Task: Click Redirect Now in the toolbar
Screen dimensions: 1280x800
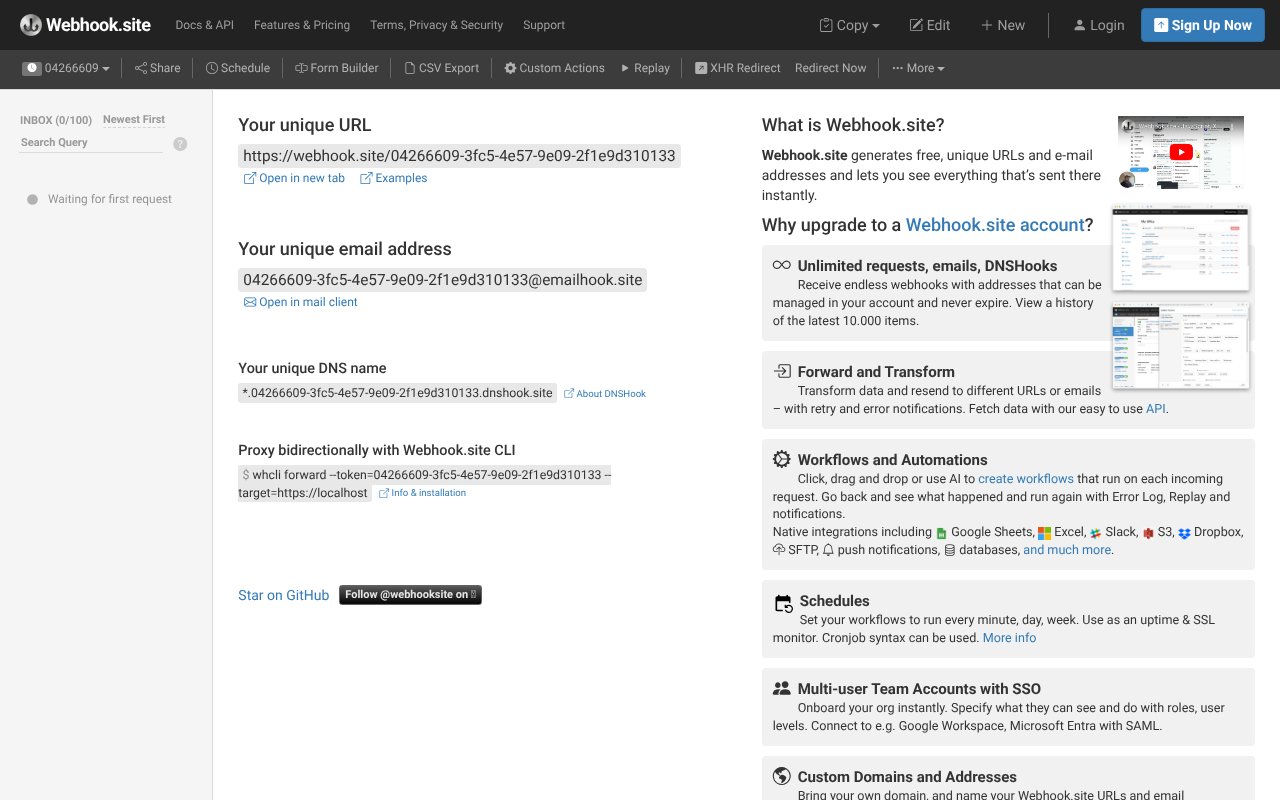Action: [830, 67]
